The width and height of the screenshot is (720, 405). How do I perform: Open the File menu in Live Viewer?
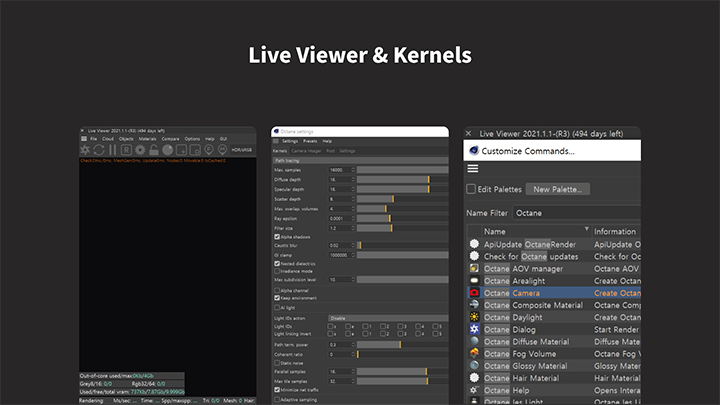94,139
